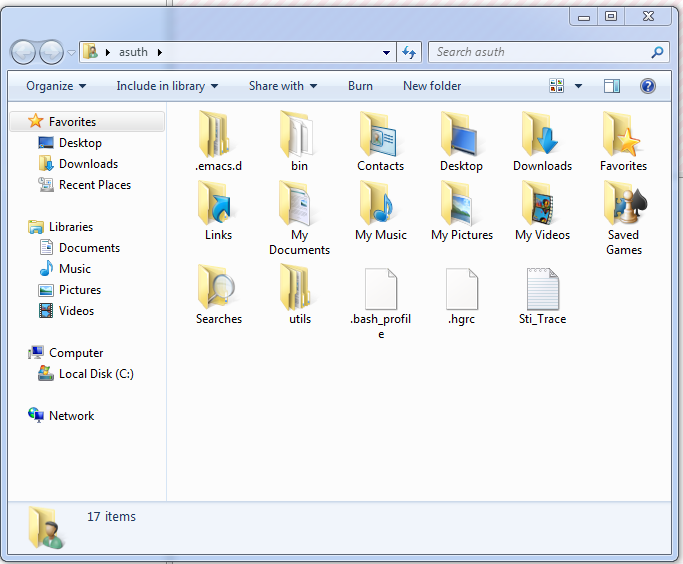This screenshot has width=683, height=564.
Task: Expand the address bar history dropdown
Action: pyautogui.click(x=387, y=52)
